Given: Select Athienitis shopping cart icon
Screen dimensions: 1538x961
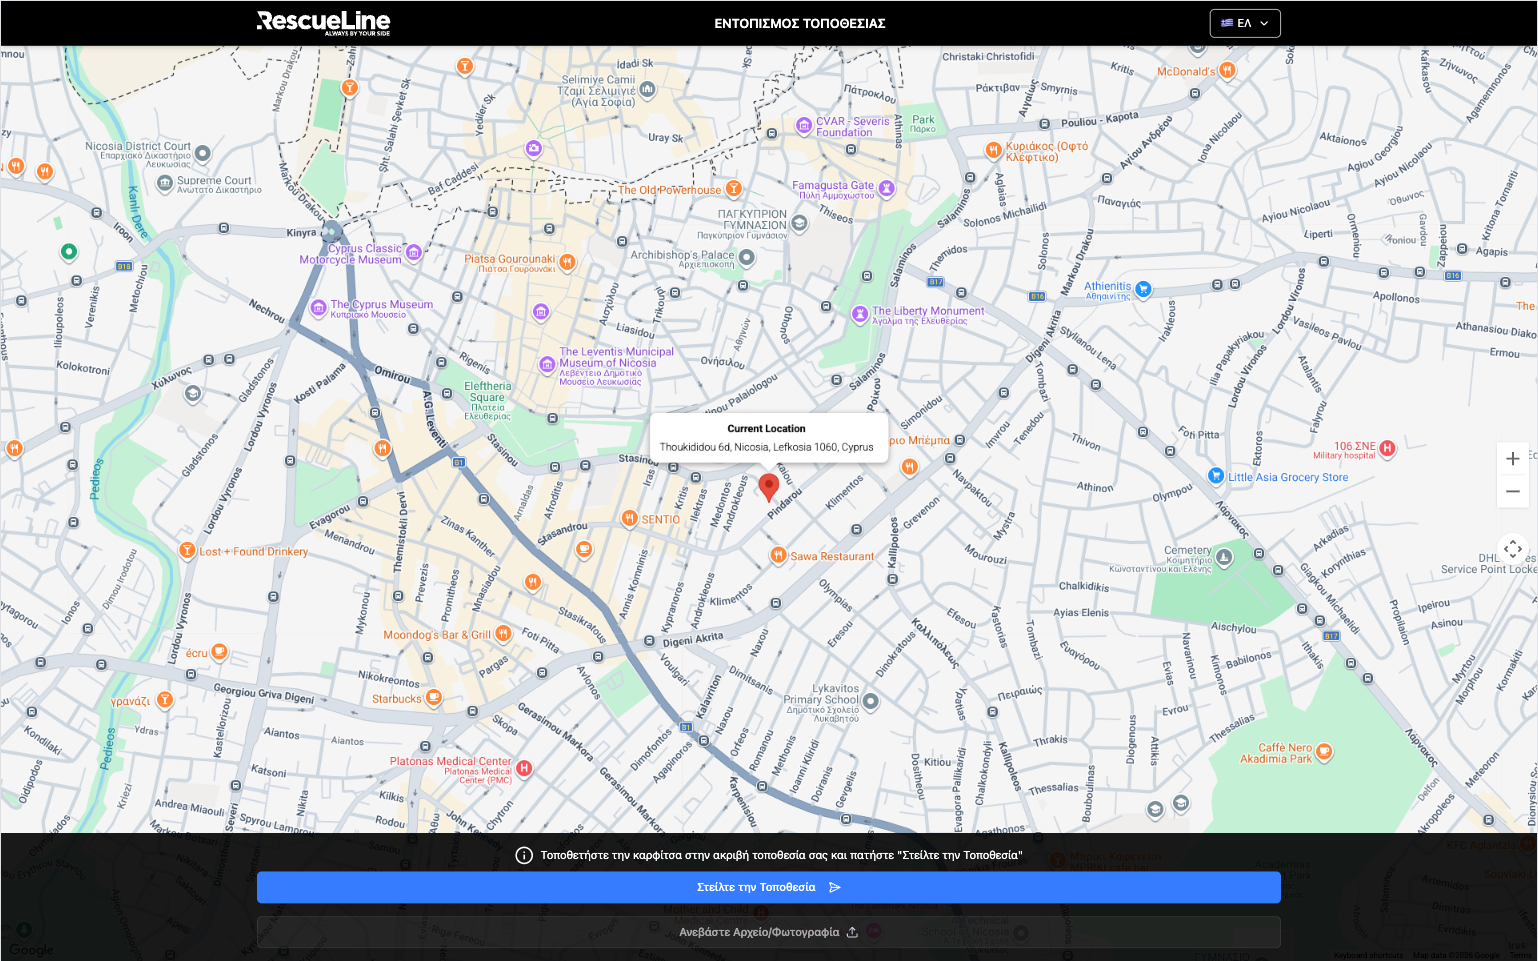Looking at the screenshot, I should click(1143, 289).
